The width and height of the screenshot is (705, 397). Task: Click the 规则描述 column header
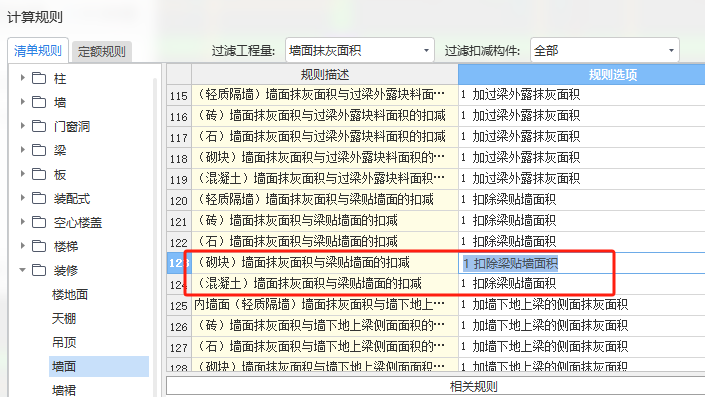(x=325, y=74)
